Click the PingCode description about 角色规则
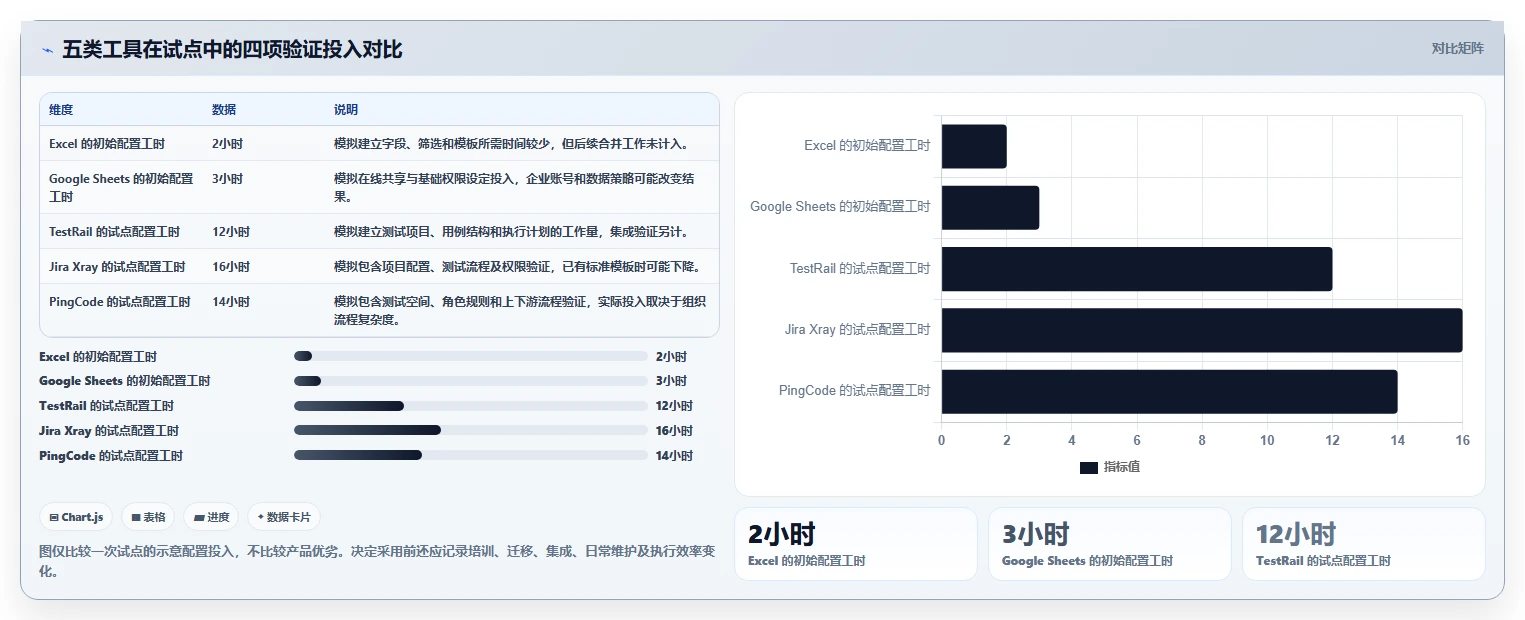Viewport: 1525px width, 620px height. pos(520,311)
